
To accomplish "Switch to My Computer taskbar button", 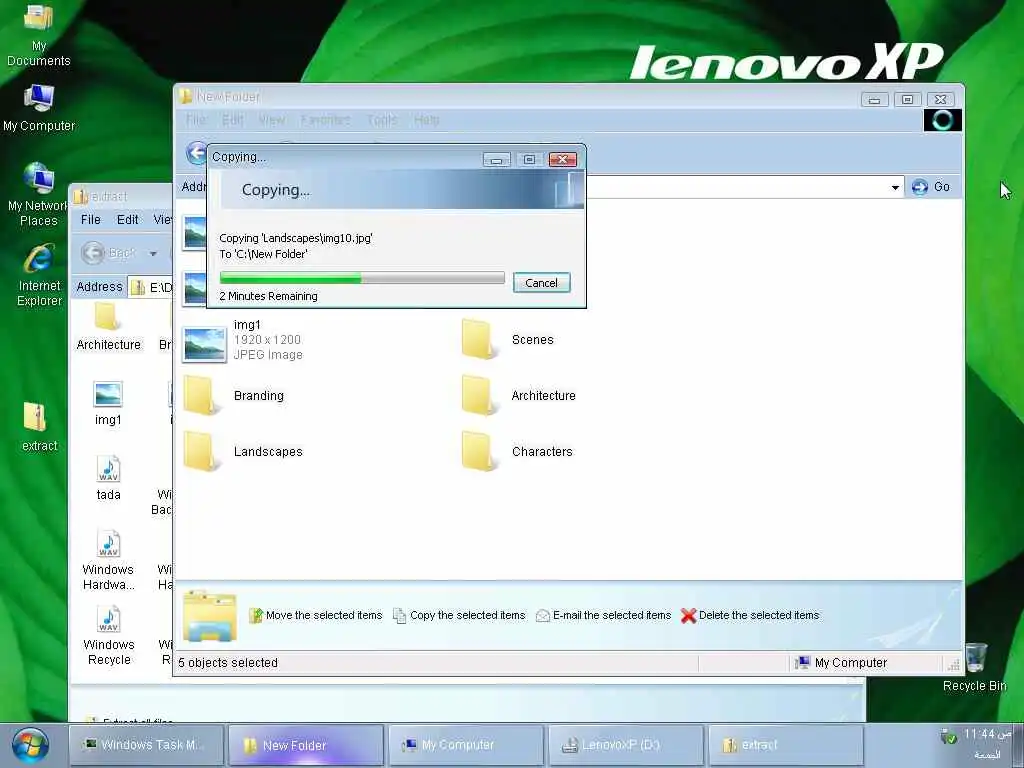I will tap(466, 744).
